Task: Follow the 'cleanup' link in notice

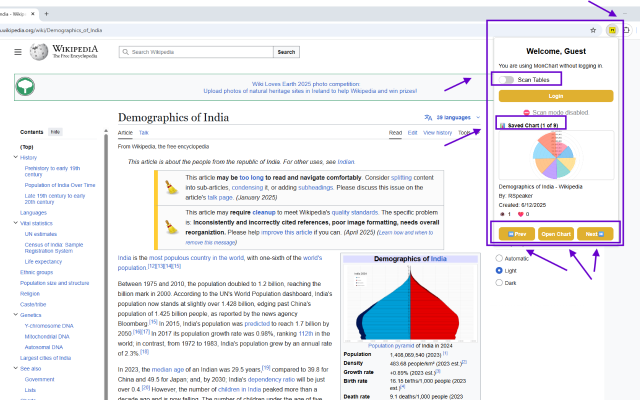Action: [x=264, y=212]
